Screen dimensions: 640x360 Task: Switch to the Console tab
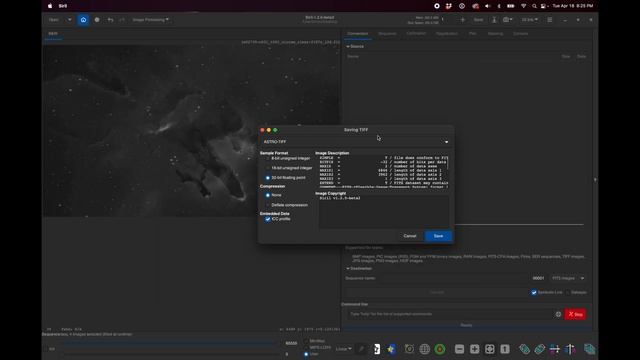pos(520,33)
